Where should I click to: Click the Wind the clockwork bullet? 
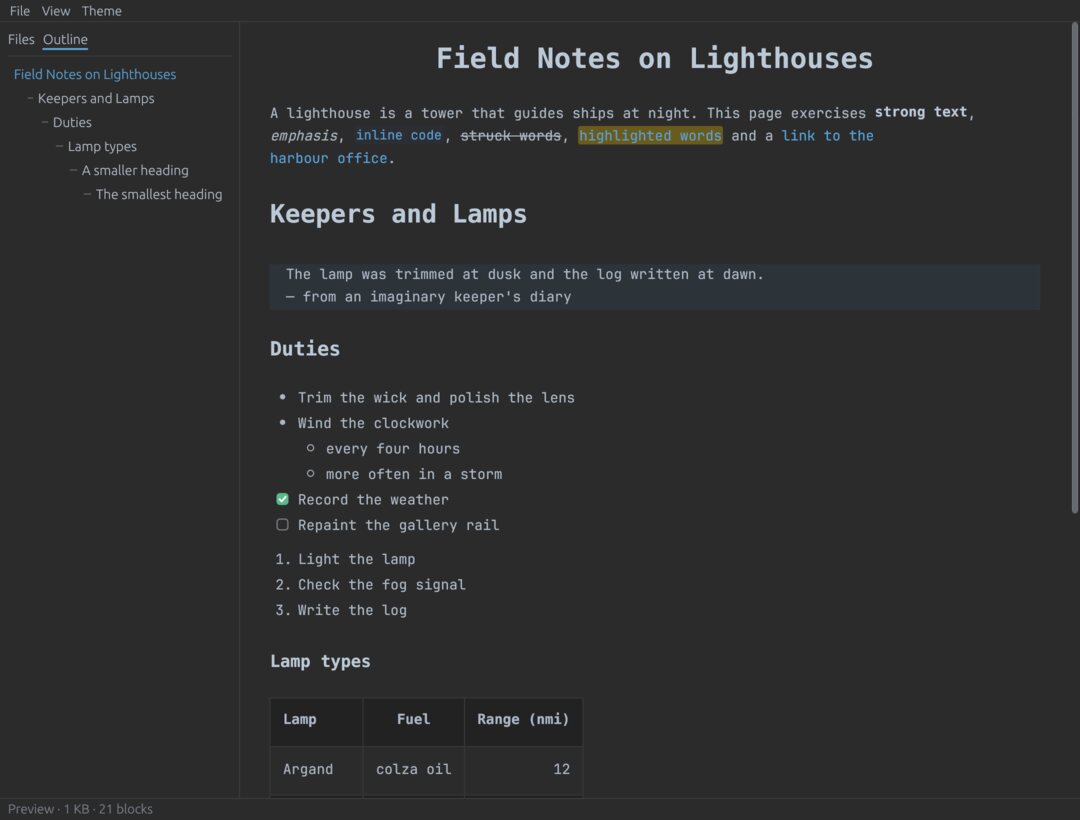pos(373,423)
